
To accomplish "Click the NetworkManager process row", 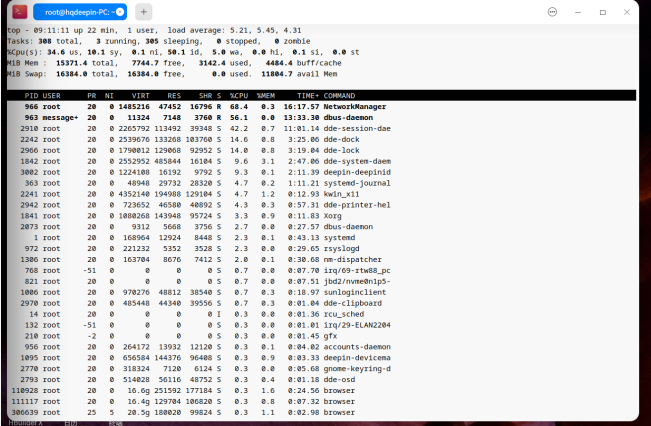I will point(321,107).
